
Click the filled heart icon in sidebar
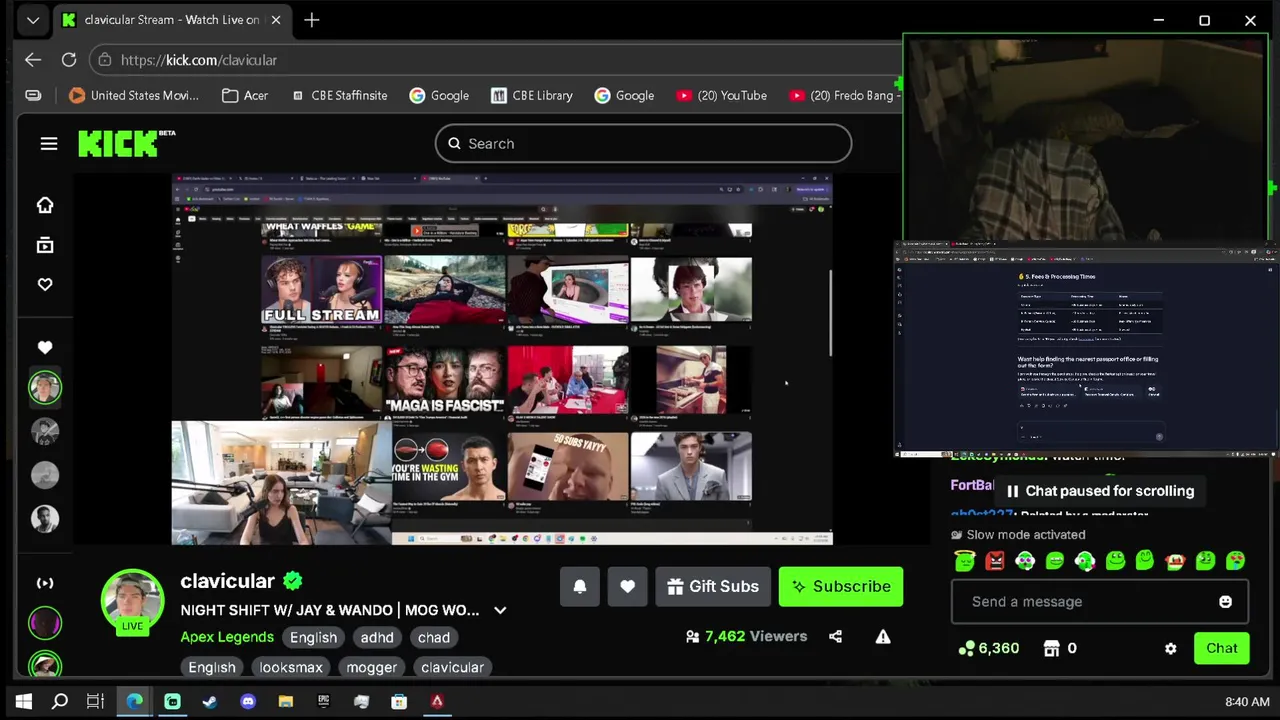coord(45,347)
